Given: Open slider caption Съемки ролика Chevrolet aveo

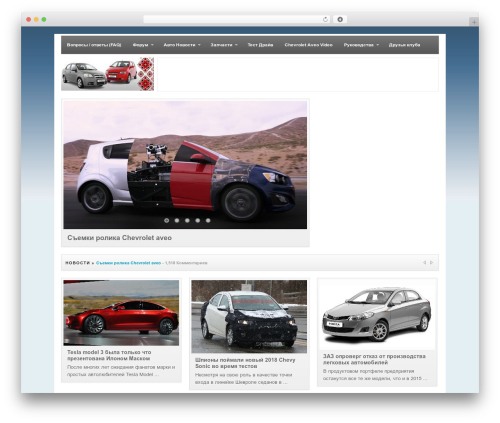Looking at the screenshot, I should point(119,238).
